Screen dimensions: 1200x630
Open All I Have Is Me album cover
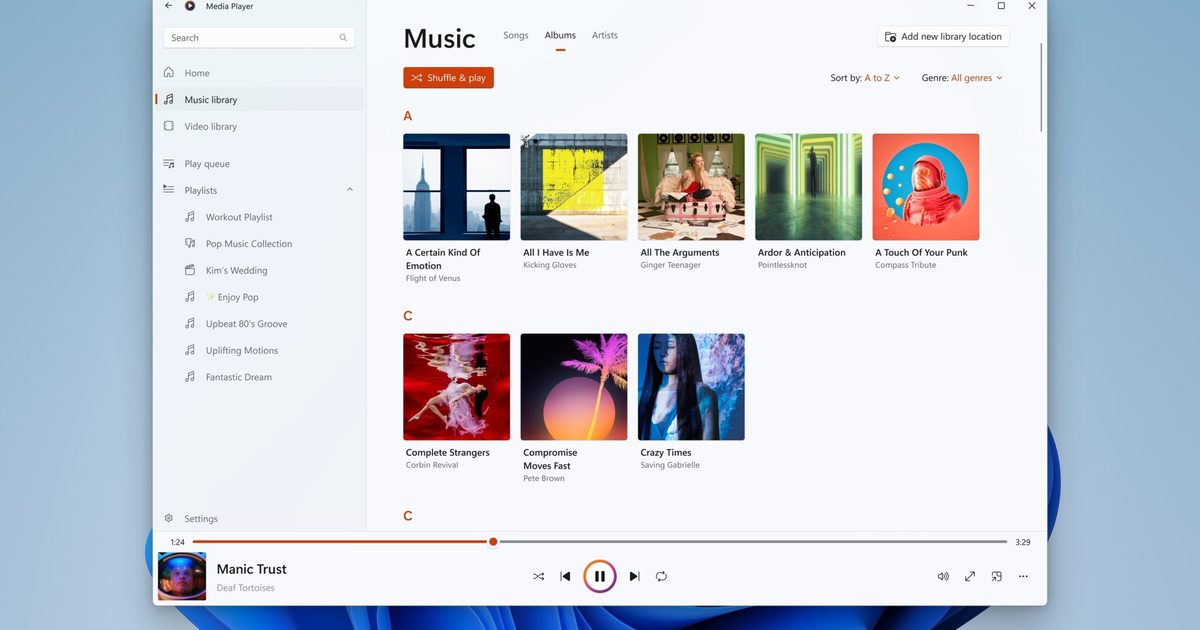coord(574,187)
